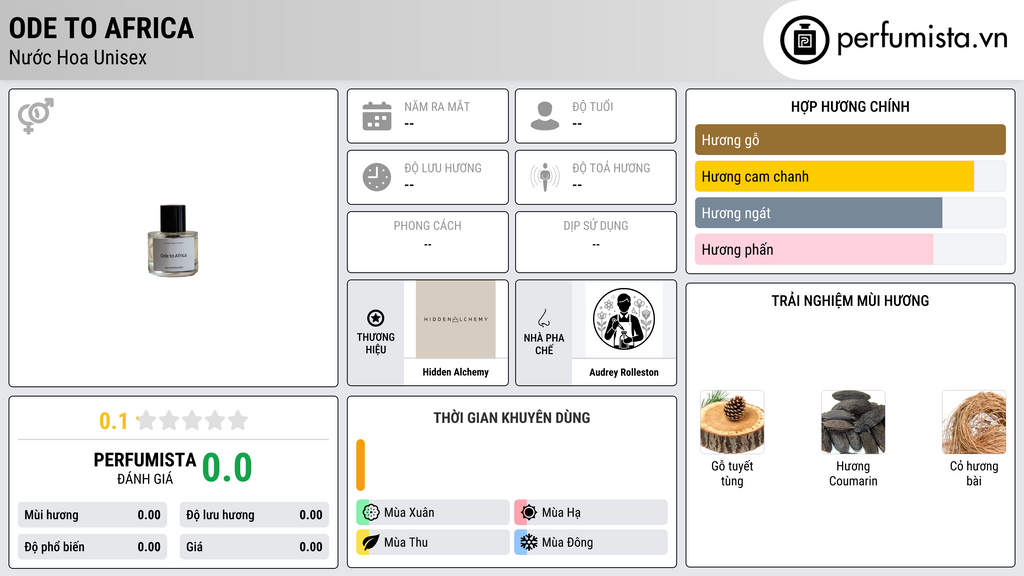Click the perfumista.vn bottle logo icon
The image size is (1024, 576).
[x=804, y=40]
